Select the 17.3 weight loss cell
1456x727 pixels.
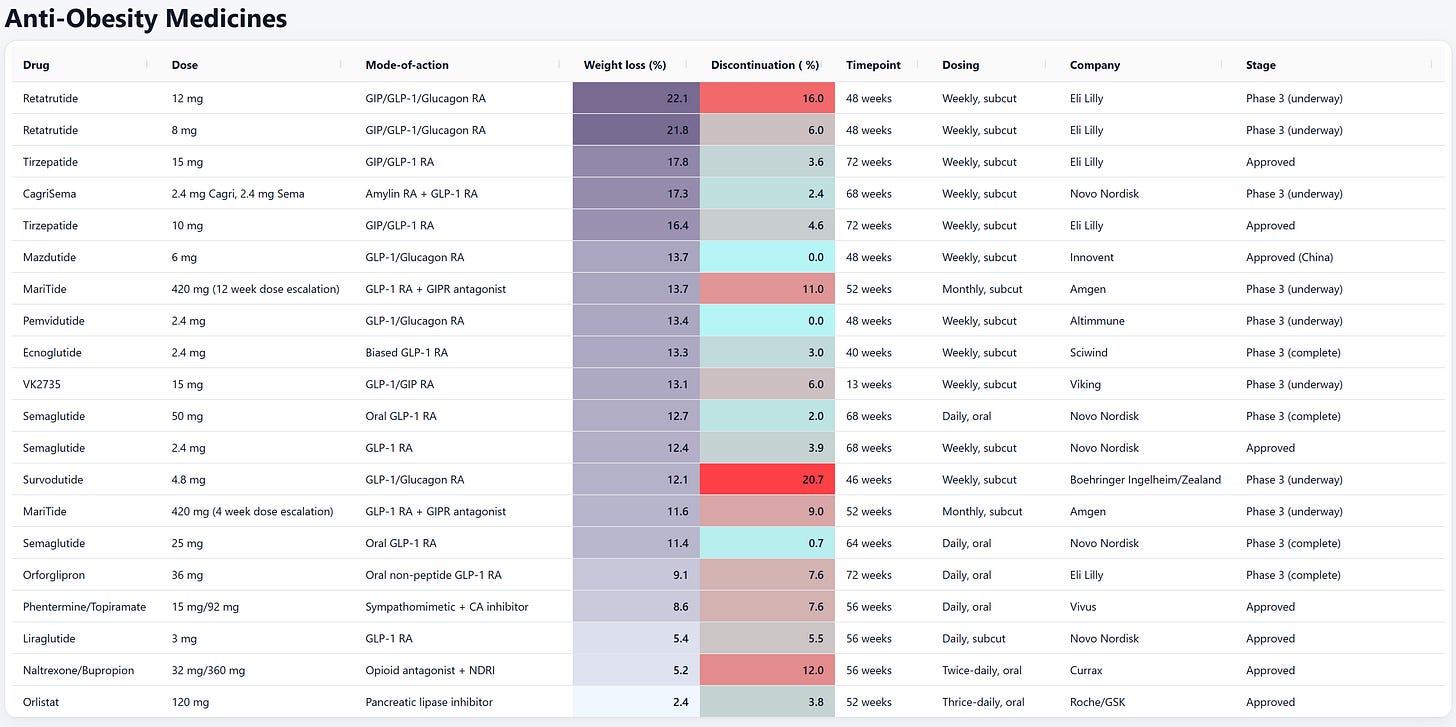636,194
